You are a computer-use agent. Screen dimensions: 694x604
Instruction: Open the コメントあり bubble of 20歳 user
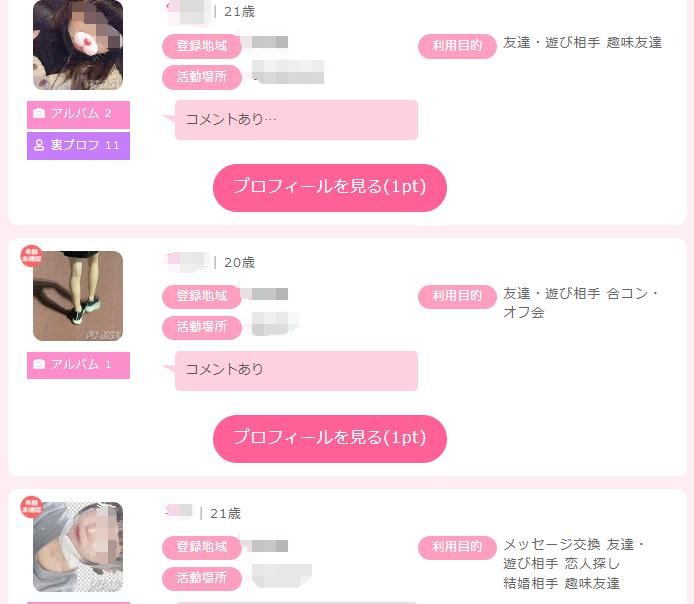click(x=296, y=371)
